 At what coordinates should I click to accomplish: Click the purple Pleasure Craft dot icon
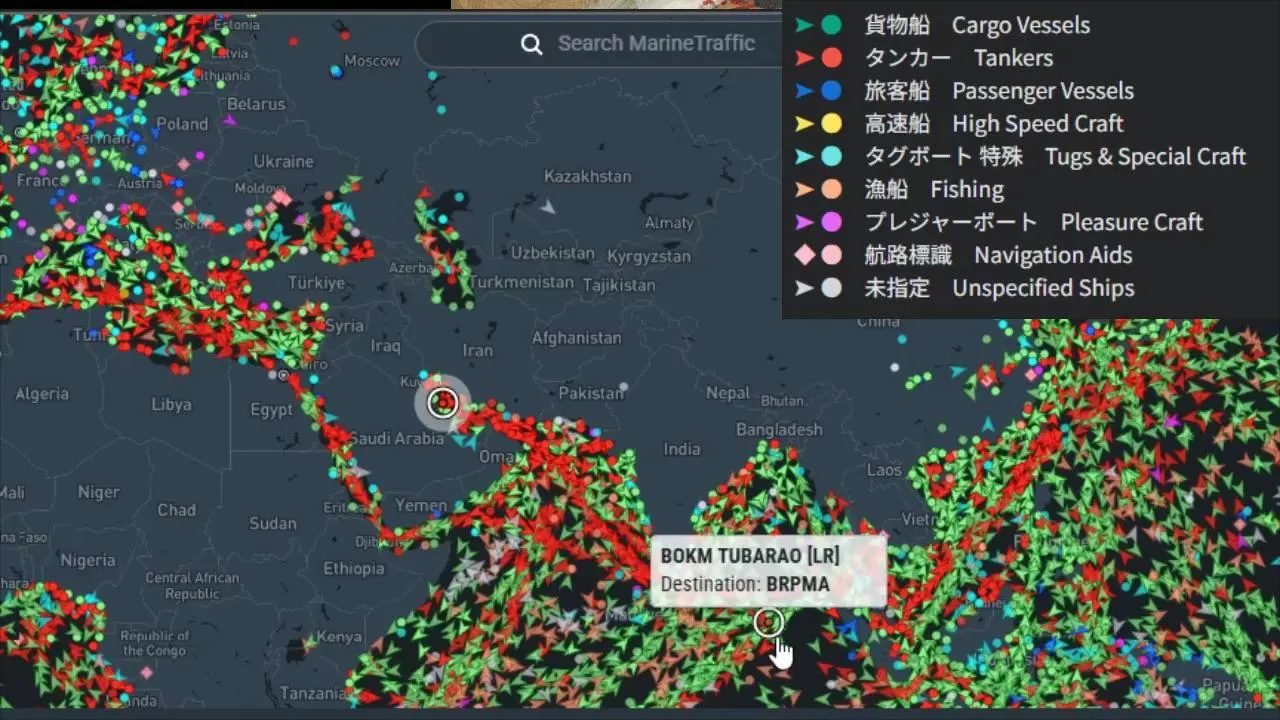point(831,222)
